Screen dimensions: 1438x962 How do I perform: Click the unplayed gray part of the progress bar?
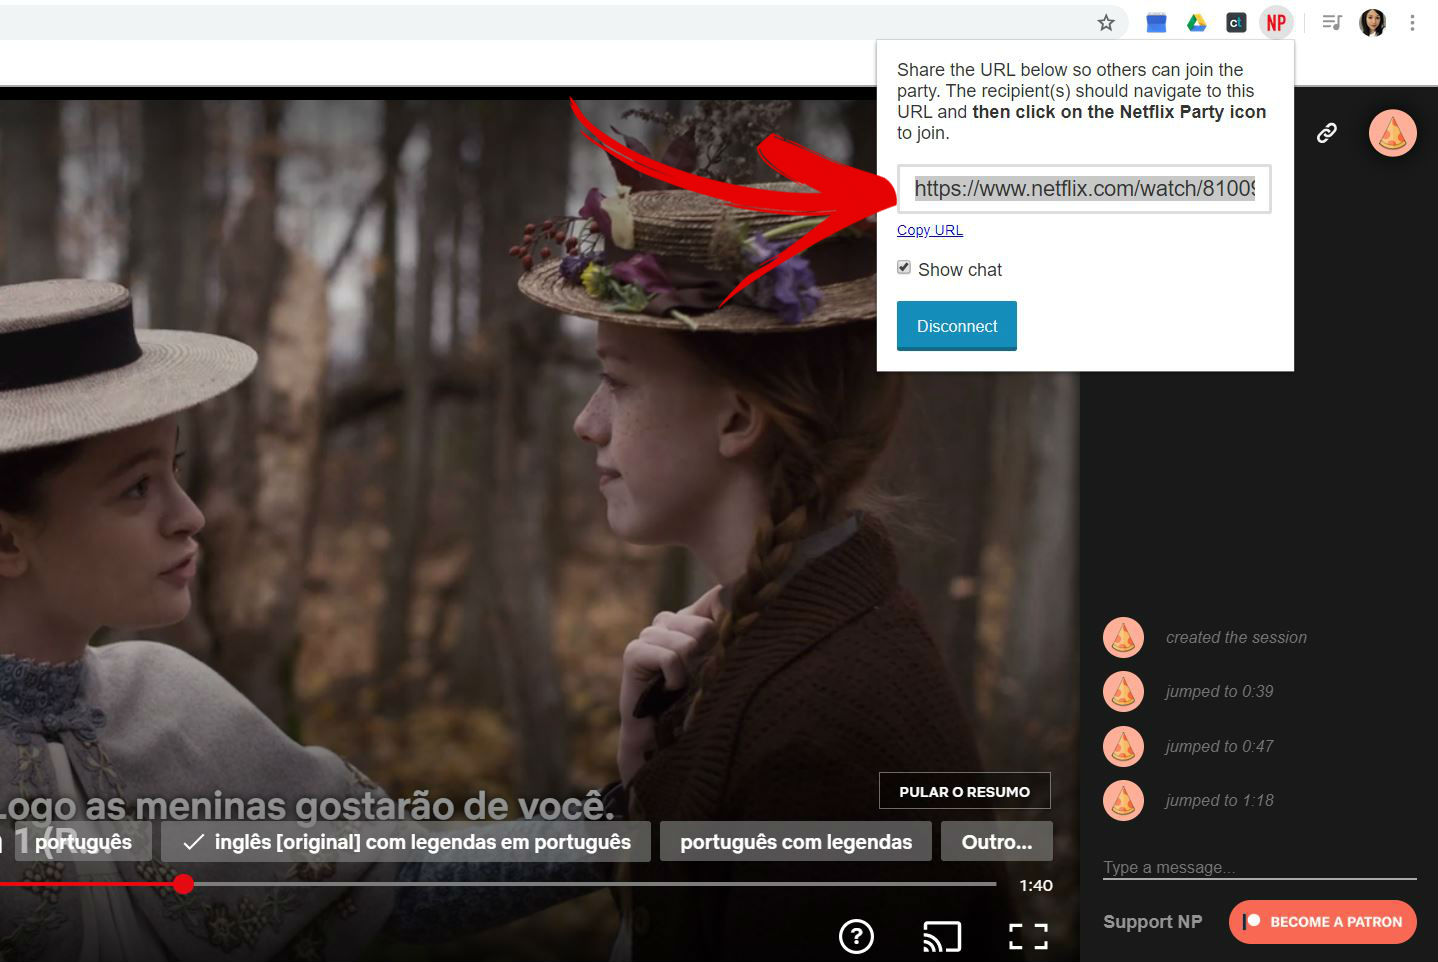pyautogui.click(x=595, y=884)
